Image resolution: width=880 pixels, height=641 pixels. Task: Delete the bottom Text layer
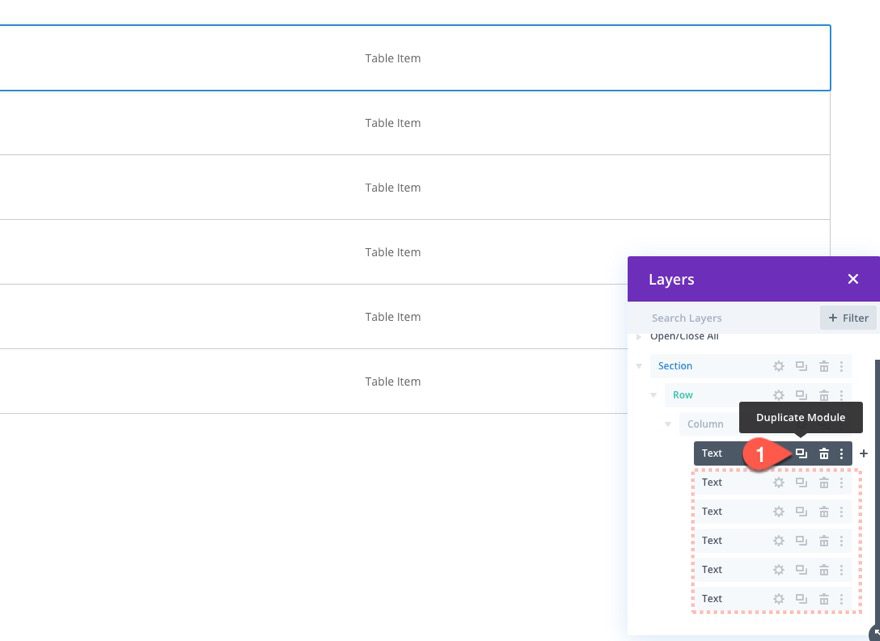coord(824,598)
